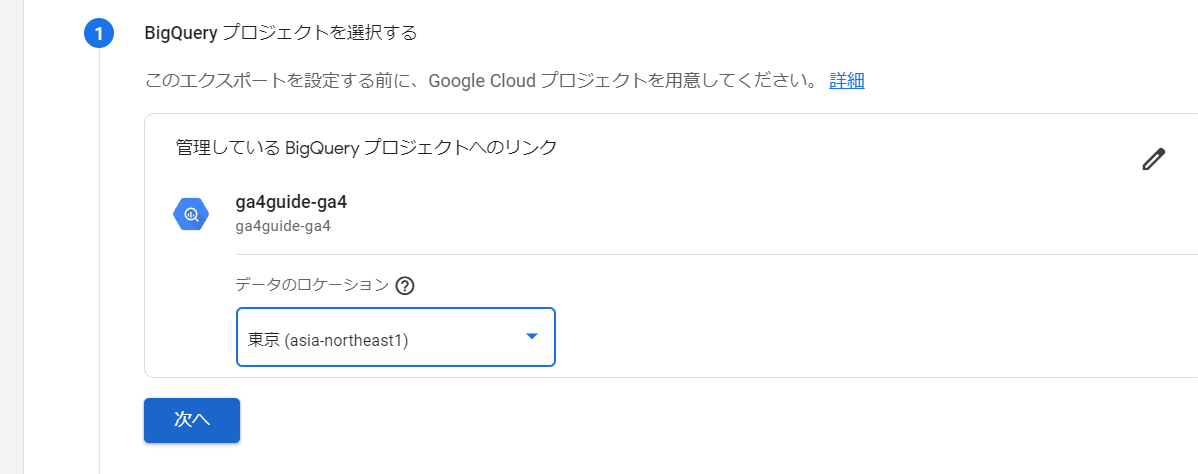The image size is (1198, 474).
Task: Click the gray ga4guide-ga4 project ID subtitle
Action: (x=283, y=226)
